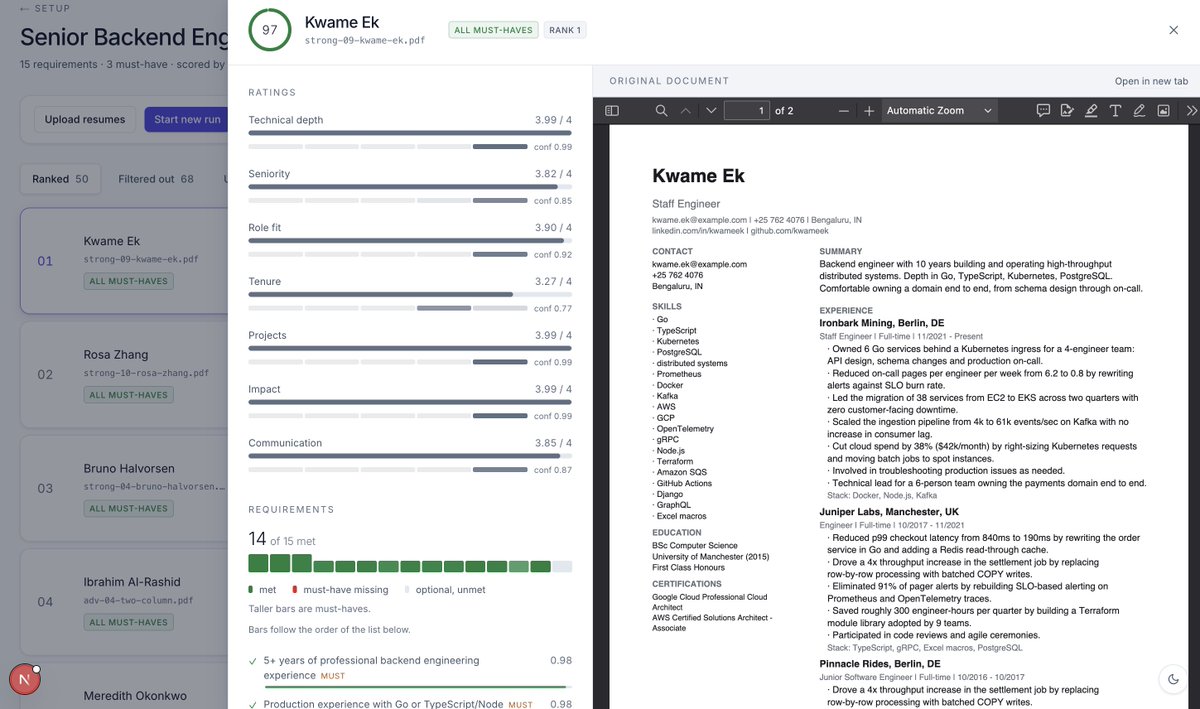Image resolution: width=1200 pixels, height=709 pixels.
Task: Click the 'Staff Engineer' title under Kwame Ek
Action: tap(686, 204)
